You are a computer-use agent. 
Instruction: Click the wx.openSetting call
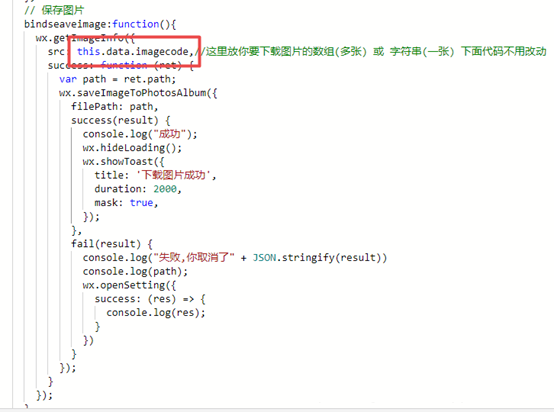point(129,286)
